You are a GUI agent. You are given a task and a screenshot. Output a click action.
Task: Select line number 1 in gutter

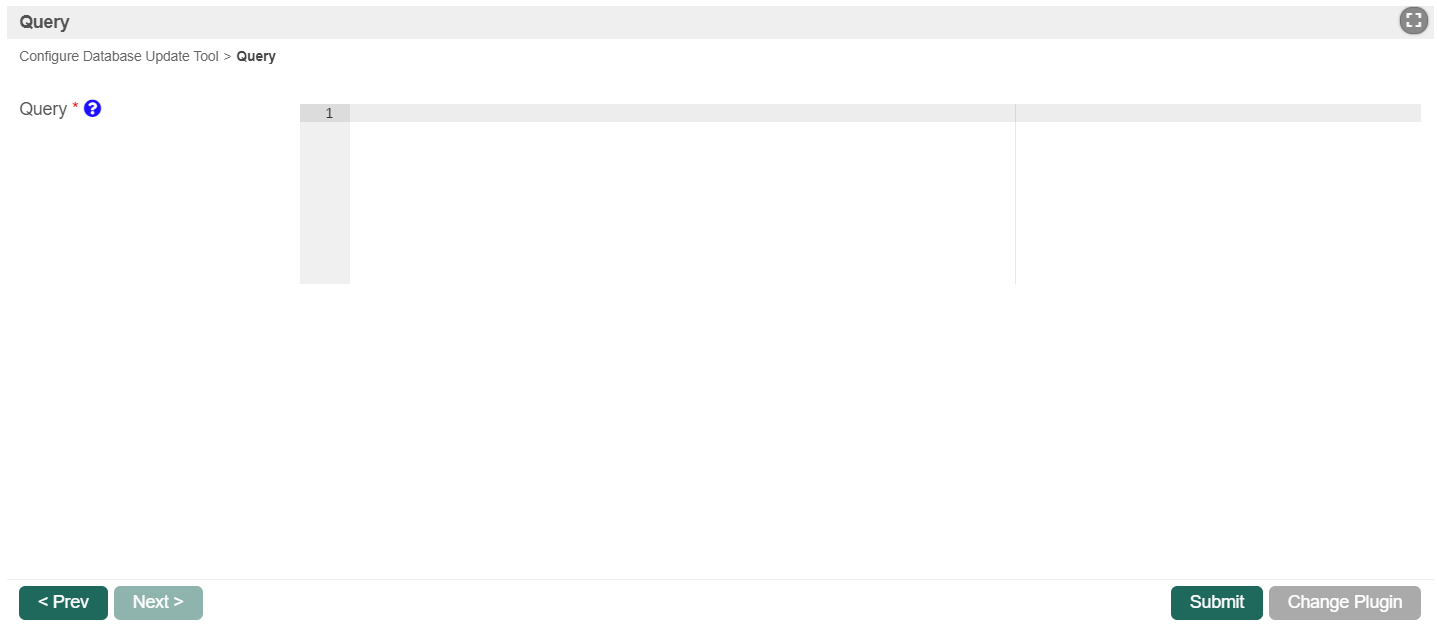tap(328, 114)
